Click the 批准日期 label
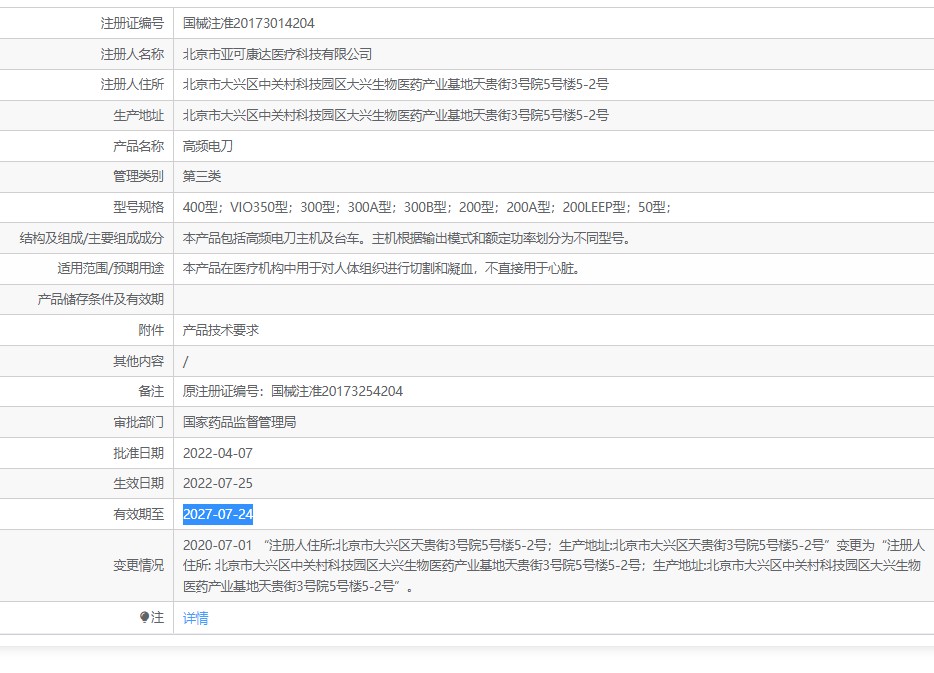Viewport: 934px width, 673px height. 139,453
